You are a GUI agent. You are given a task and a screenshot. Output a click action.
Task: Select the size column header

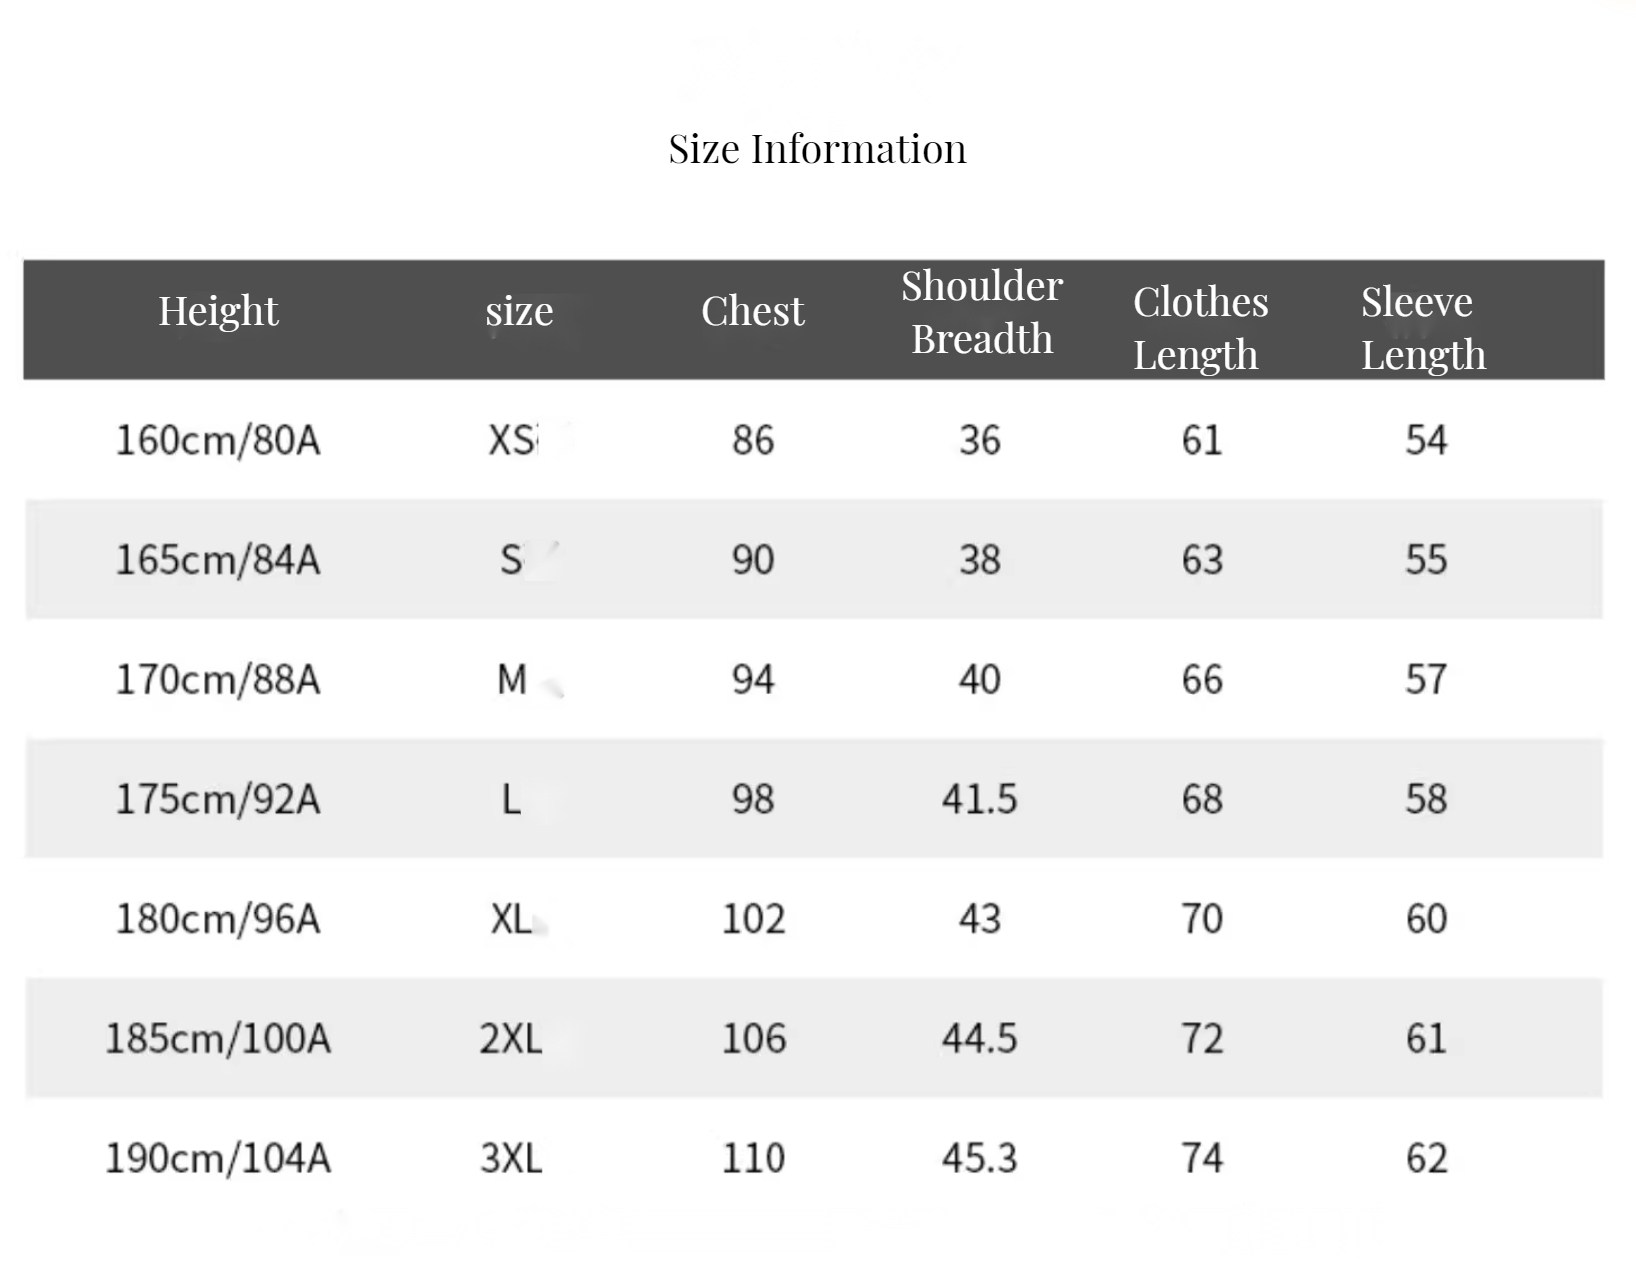tap(519, 312)
